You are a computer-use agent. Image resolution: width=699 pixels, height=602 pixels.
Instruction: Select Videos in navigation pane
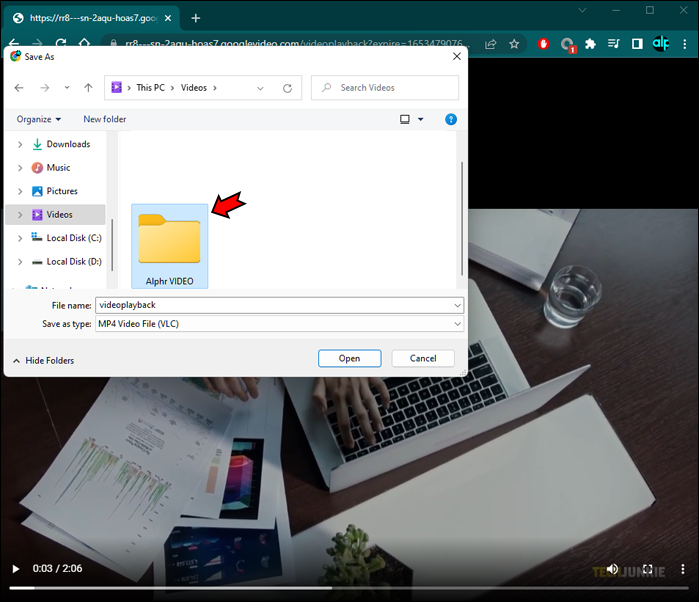click(59, 214)
